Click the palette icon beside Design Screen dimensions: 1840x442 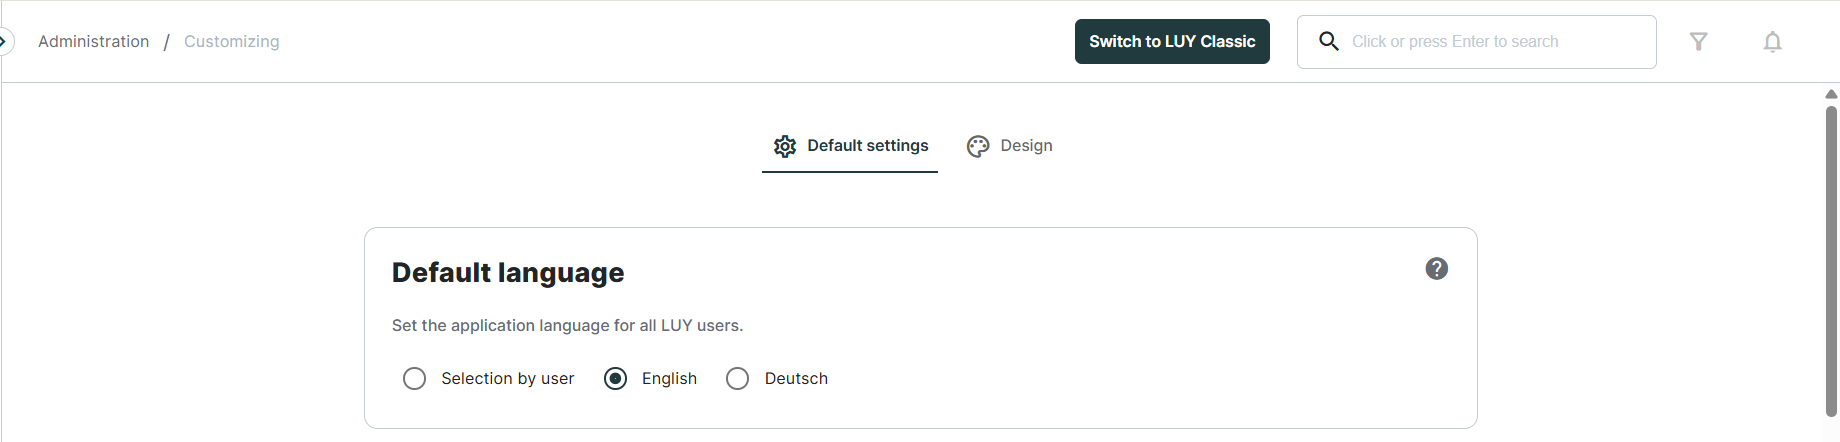coord(978,146)
